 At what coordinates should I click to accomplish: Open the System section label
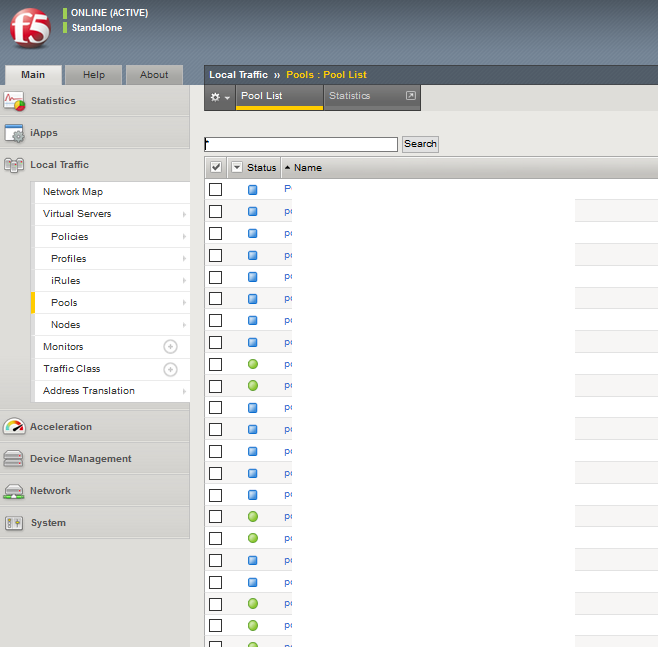48,523
